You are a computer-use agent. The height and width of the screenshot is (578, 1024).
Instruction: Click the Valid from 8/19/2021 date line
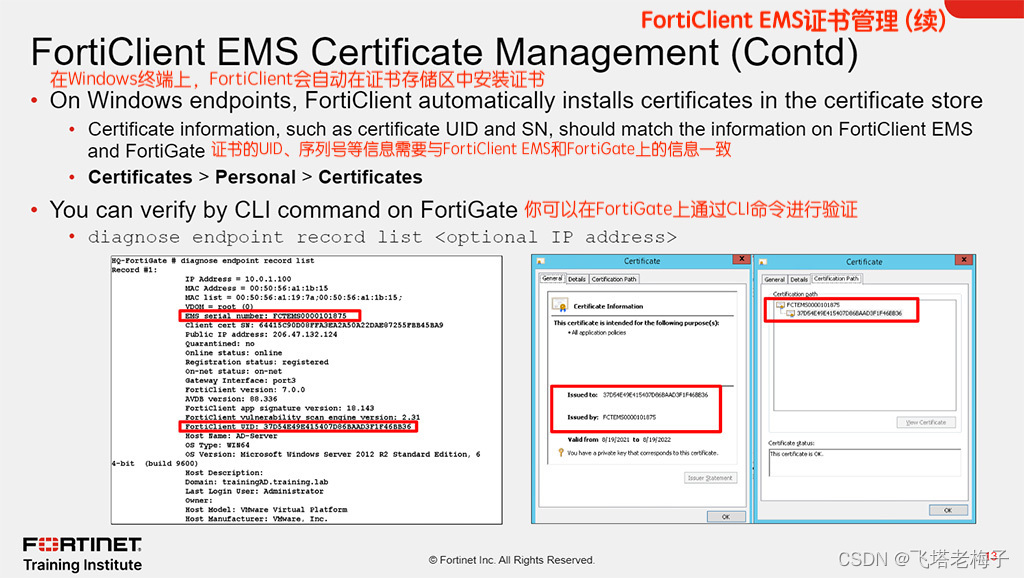(x=618, y=440)
